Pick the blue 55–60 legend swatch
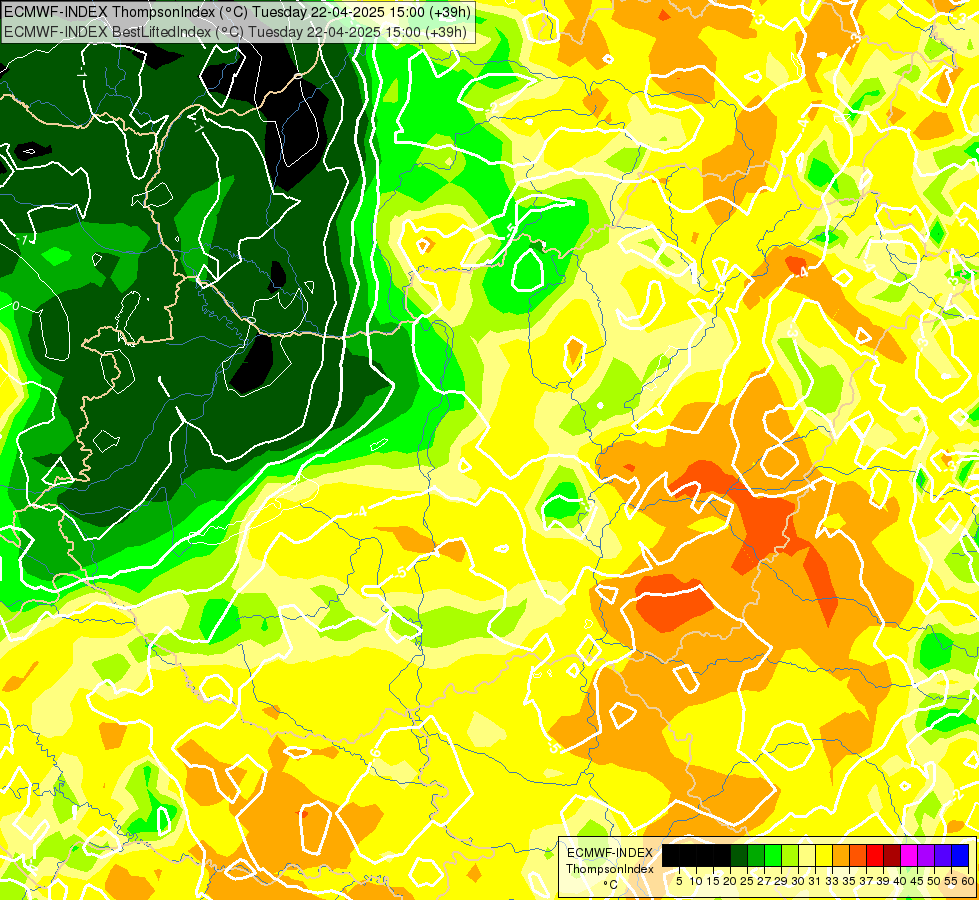The image size is (979, 900). 960,855
